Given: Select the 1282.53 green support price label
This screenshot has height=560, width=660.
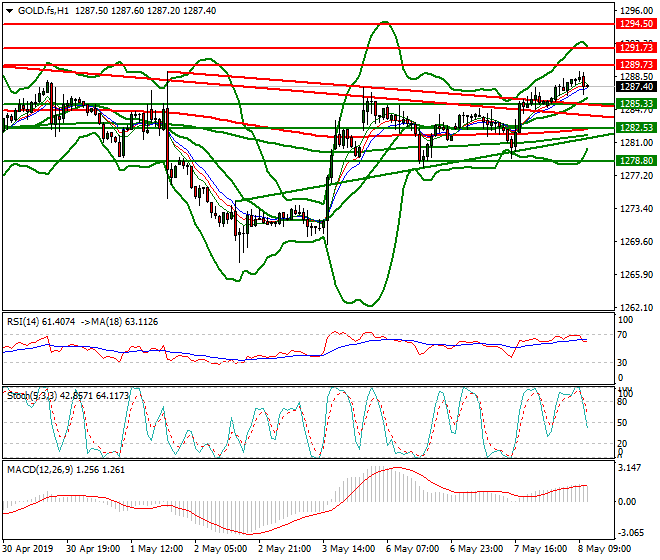Looking at the screenshot, I should click(x=636, y=128).
